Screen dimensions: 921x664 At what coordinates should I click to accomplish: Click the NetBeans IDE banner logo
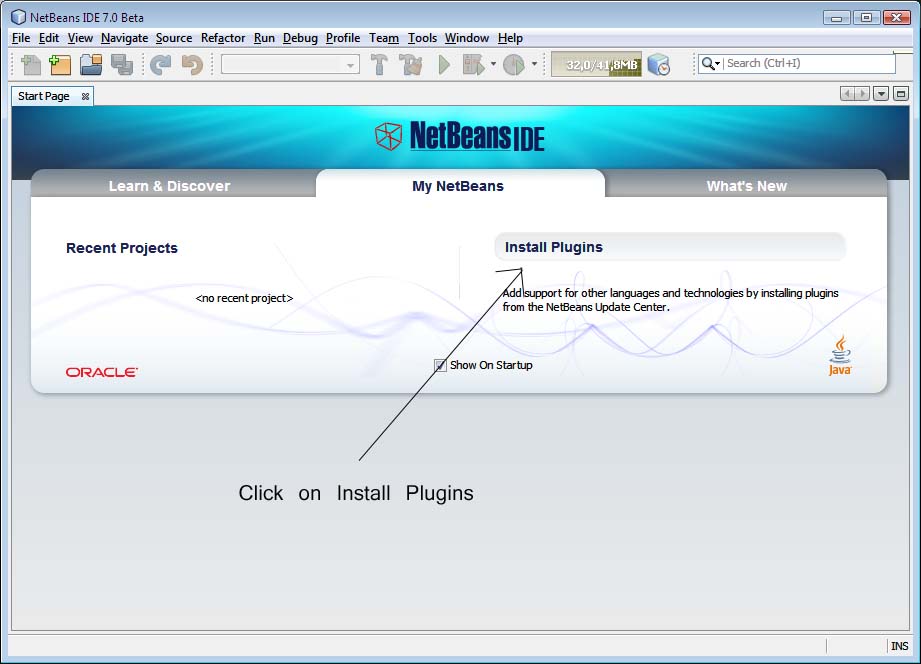459,136
